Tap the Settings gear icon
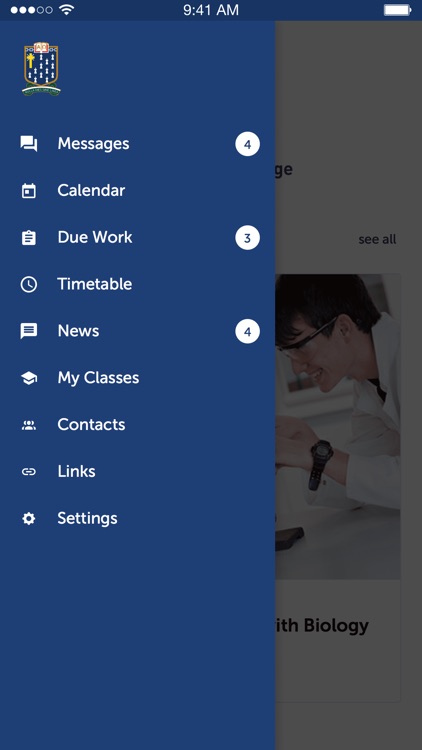 [29, 518]
